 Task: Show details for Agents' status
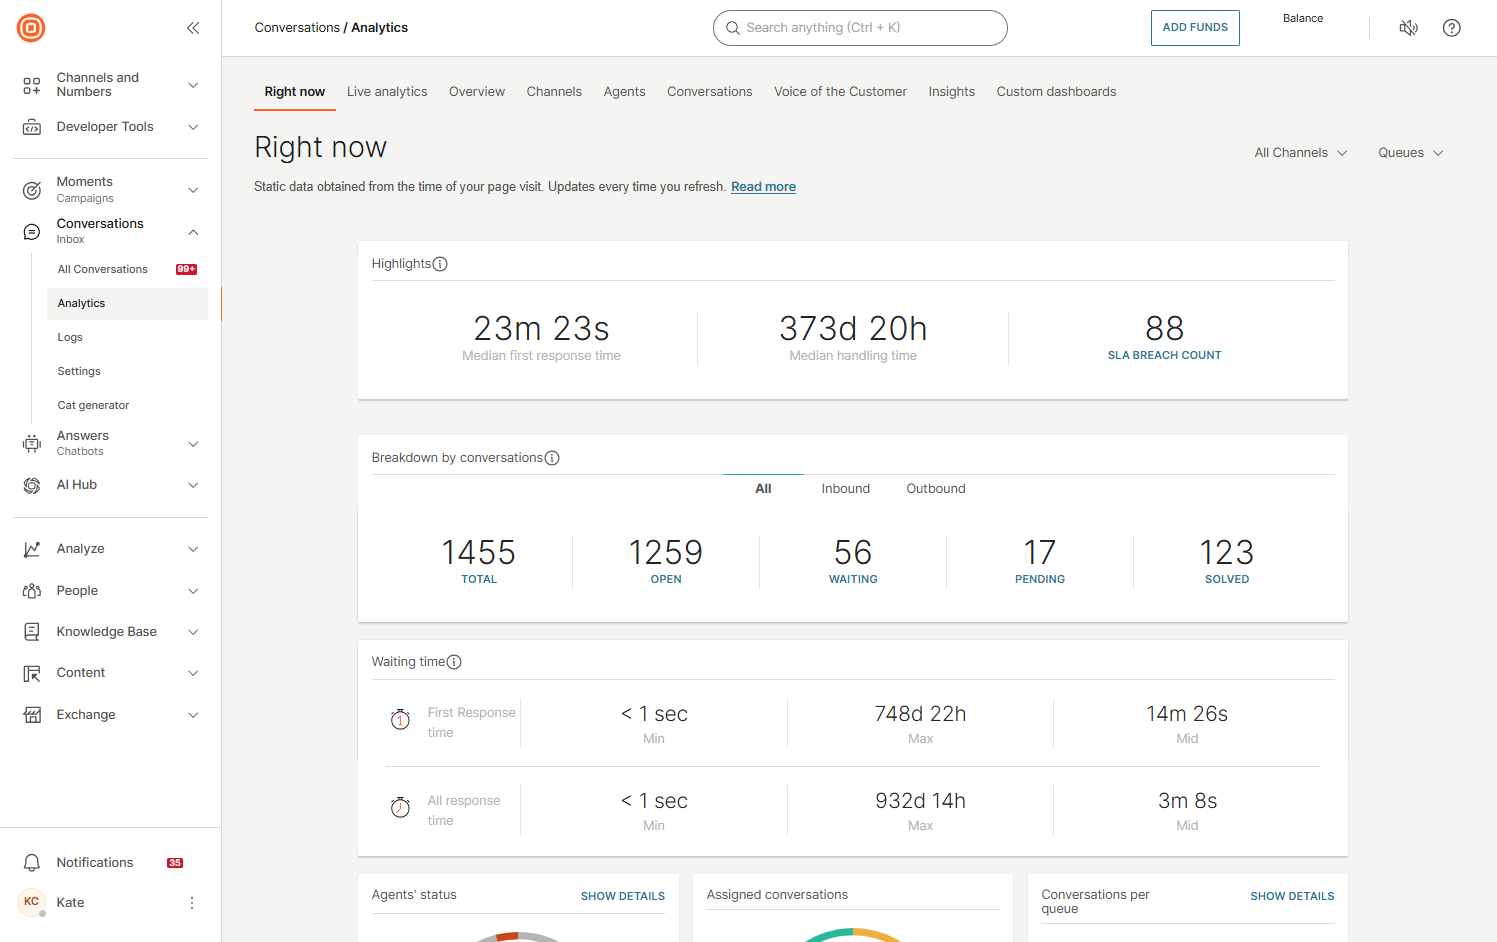click(622, 896)
